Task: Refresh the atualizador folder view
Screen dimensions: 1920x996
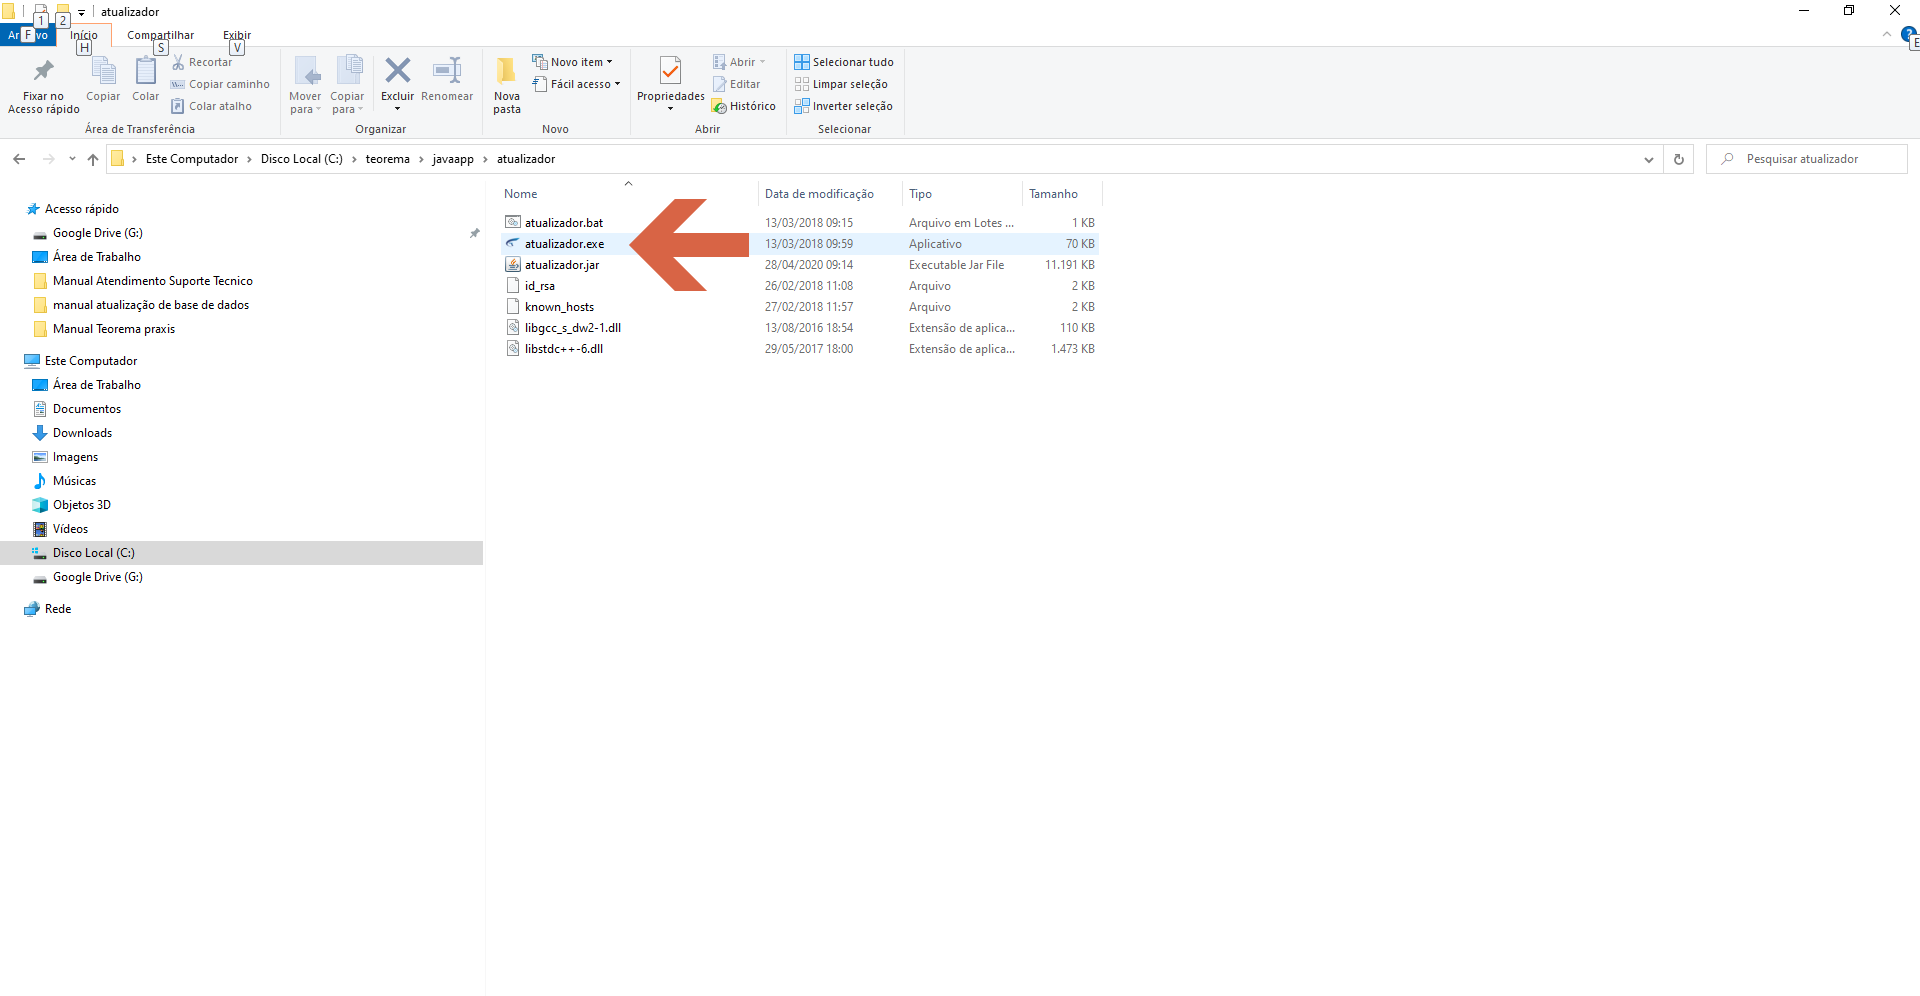Action: [1679, 159]
